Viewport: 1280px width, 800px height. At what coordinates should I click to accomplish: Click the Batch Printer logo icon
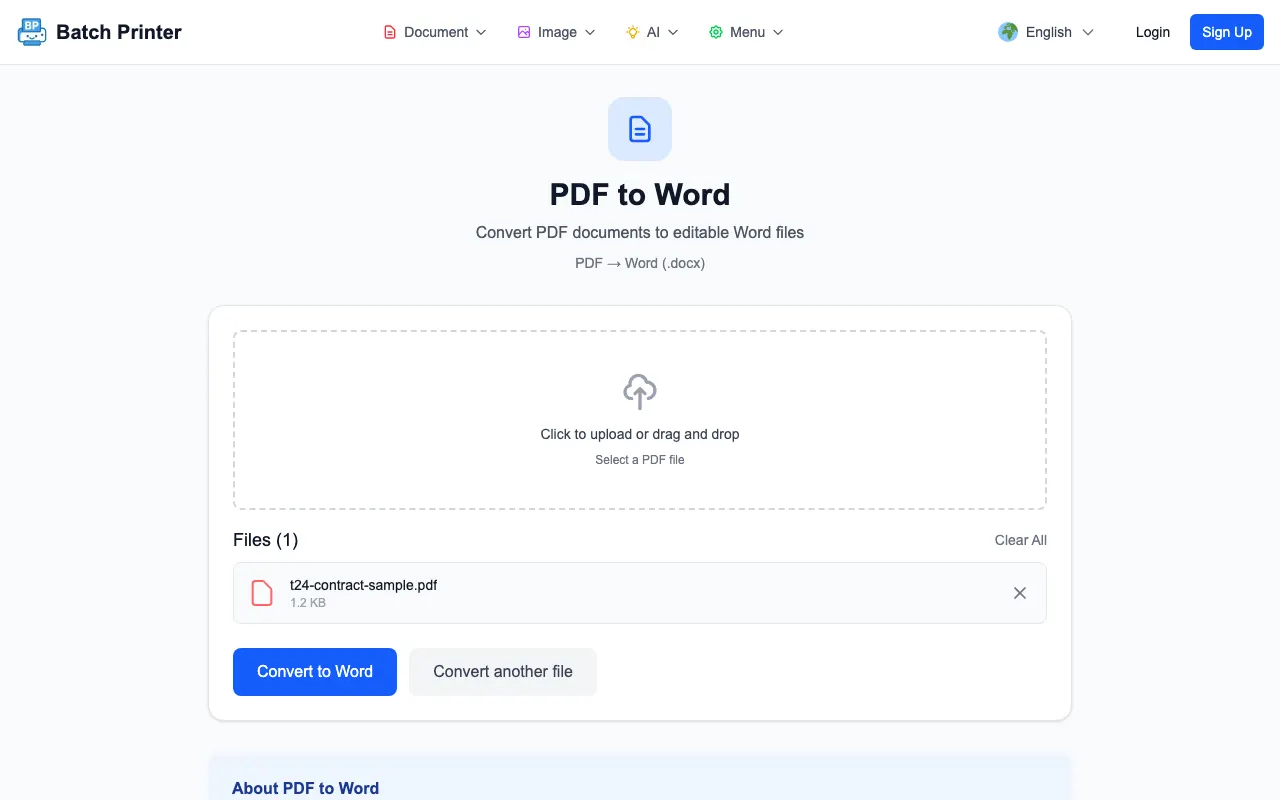(32, 32)
